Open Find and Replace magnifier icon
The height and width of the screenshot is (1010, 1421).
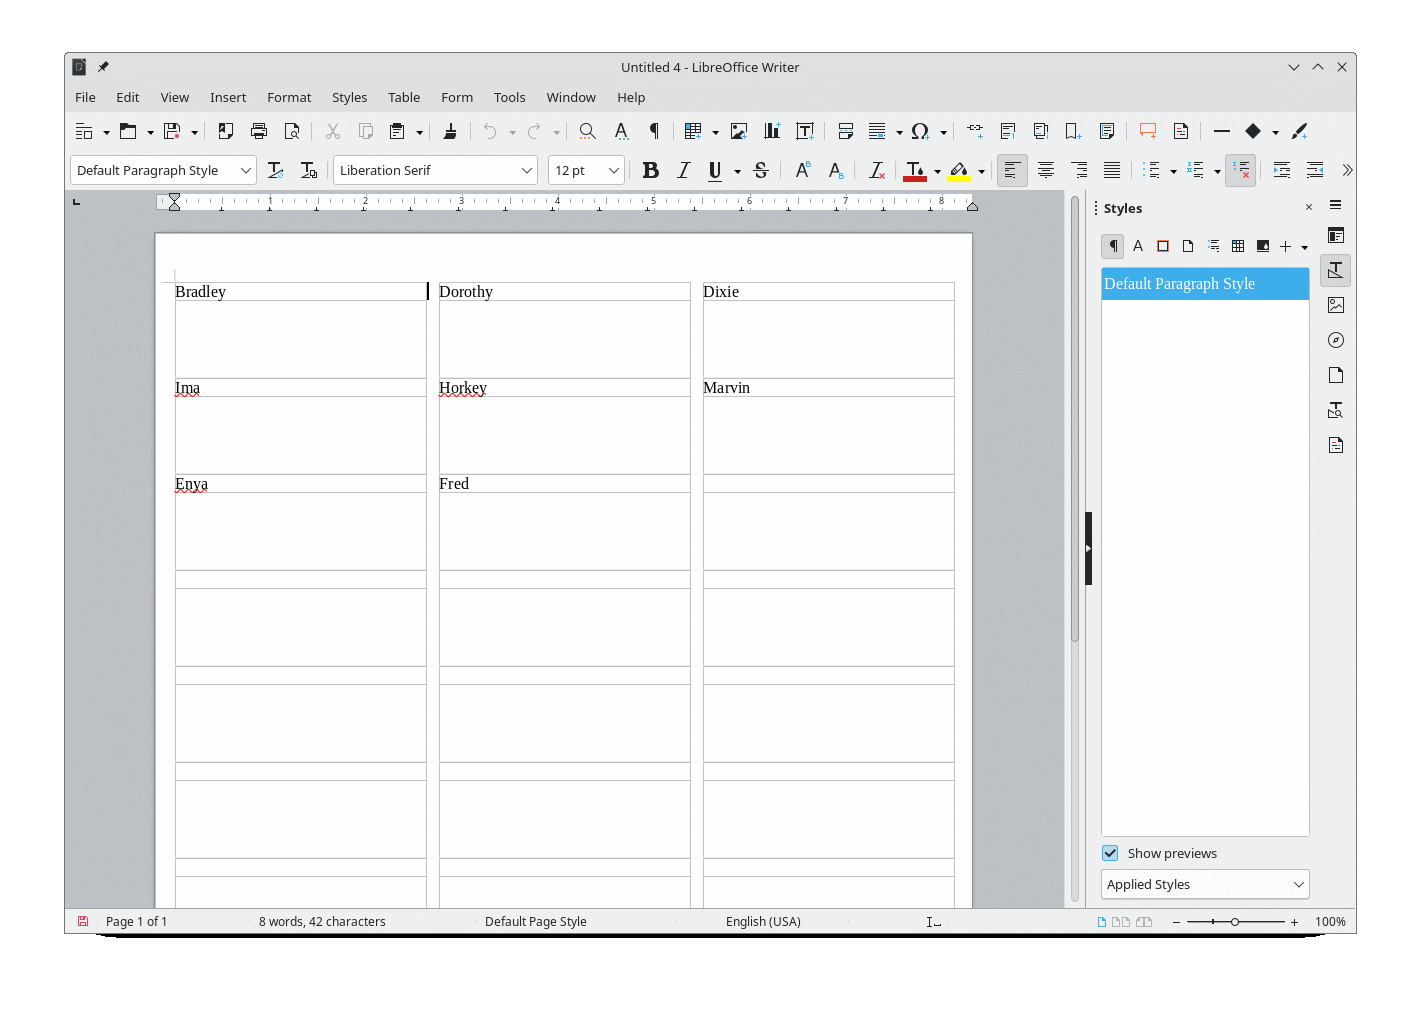(588, 131)
